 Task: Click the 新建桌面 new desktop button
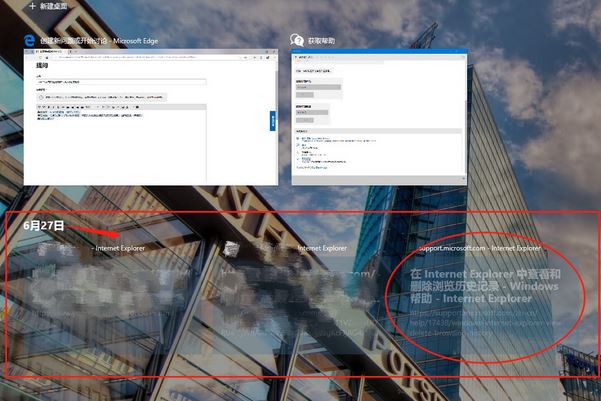(x=48, y=6)
